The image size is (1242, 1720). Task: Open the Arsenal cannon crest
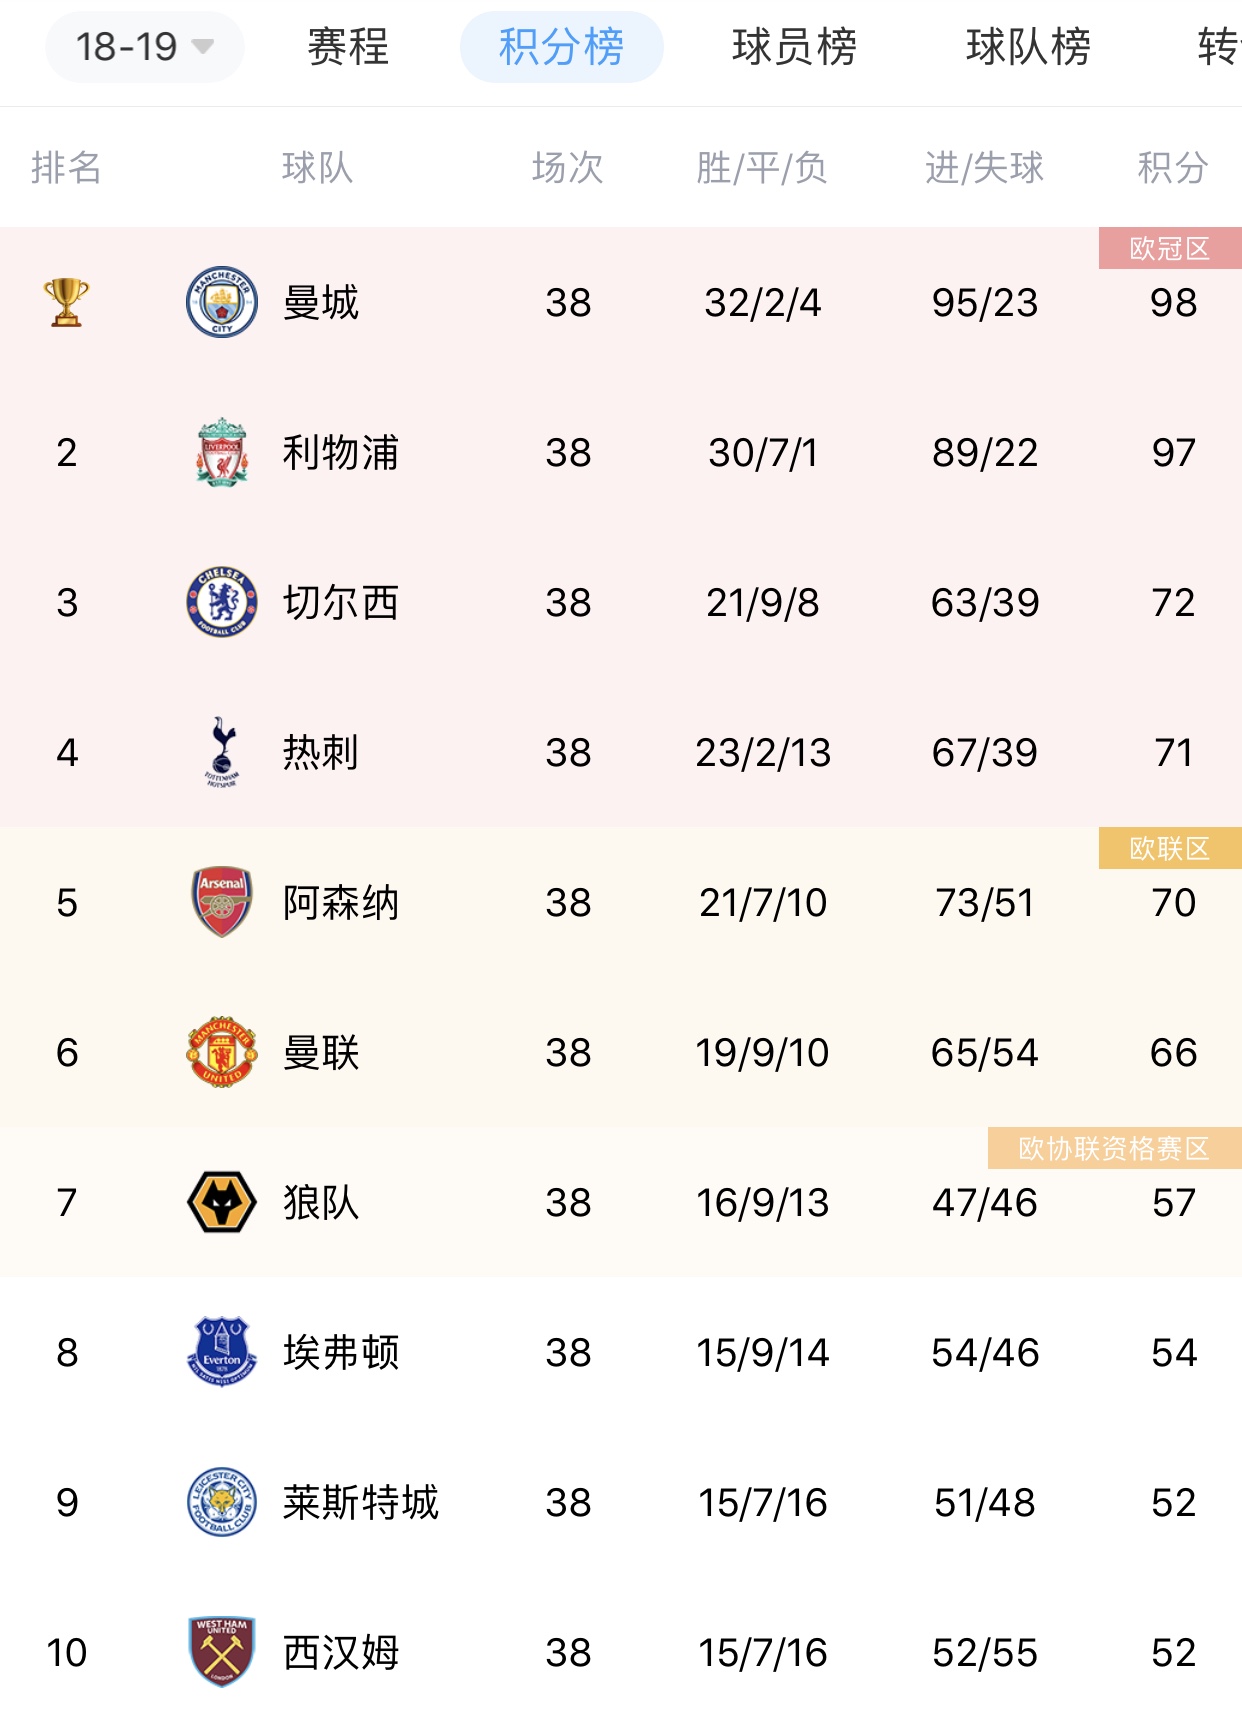pyautogui.click(x=222, y=902)
